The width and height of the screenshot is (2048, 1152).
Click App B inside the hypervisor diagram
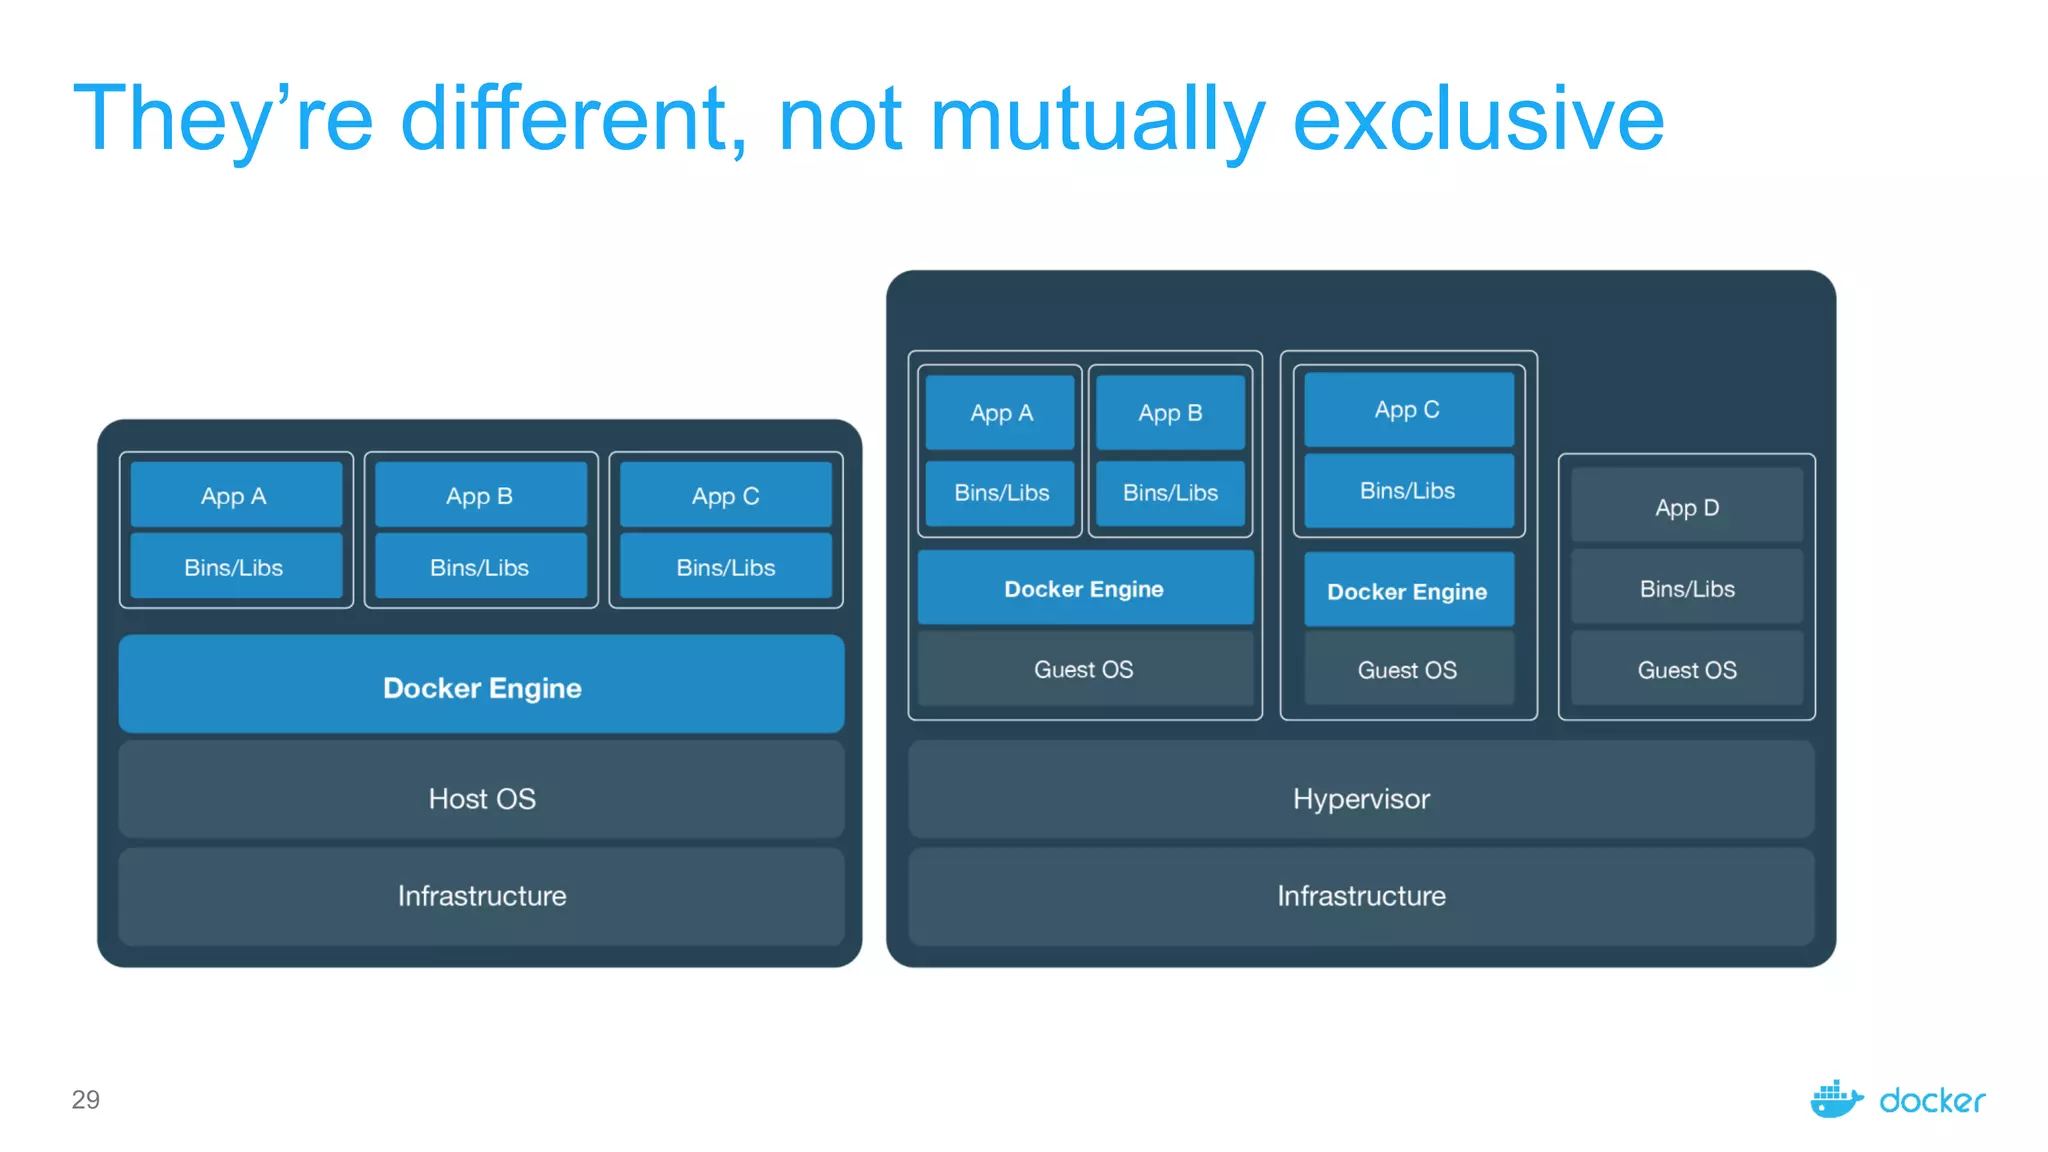1170,412
